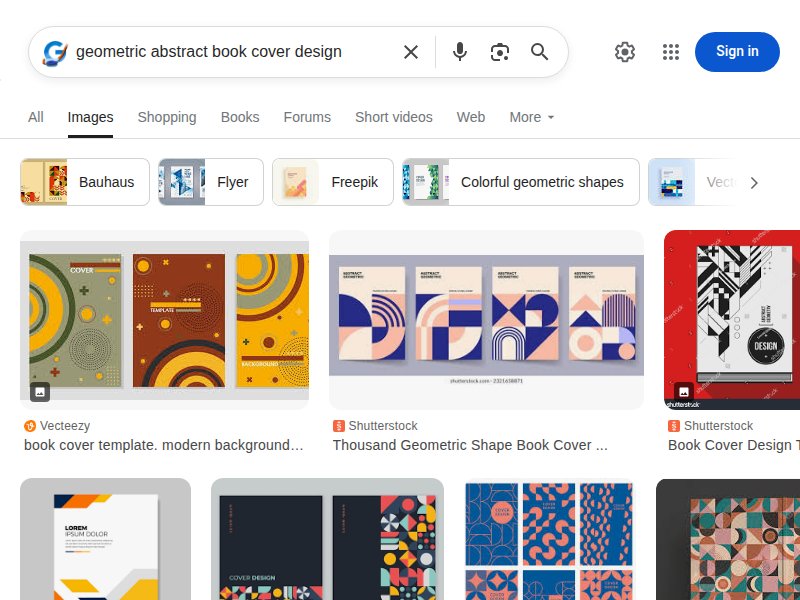
Task: Select the Flyer suggestion chip
Action: [209, 182]
